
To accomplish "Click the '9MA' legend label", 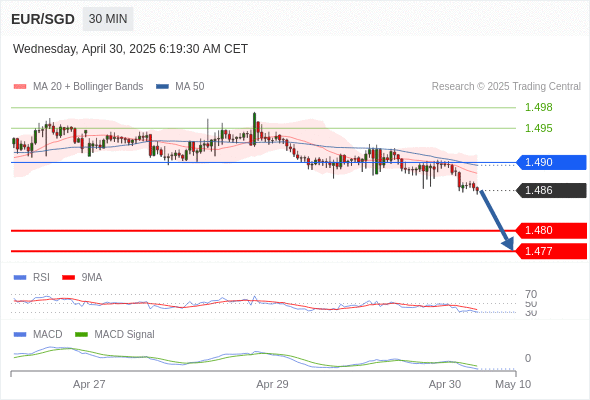I will [x=92, y=278].
